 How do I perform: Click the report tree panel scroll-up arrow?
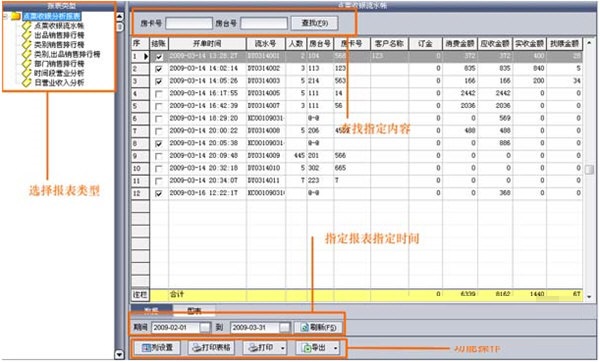coord(119,16)
